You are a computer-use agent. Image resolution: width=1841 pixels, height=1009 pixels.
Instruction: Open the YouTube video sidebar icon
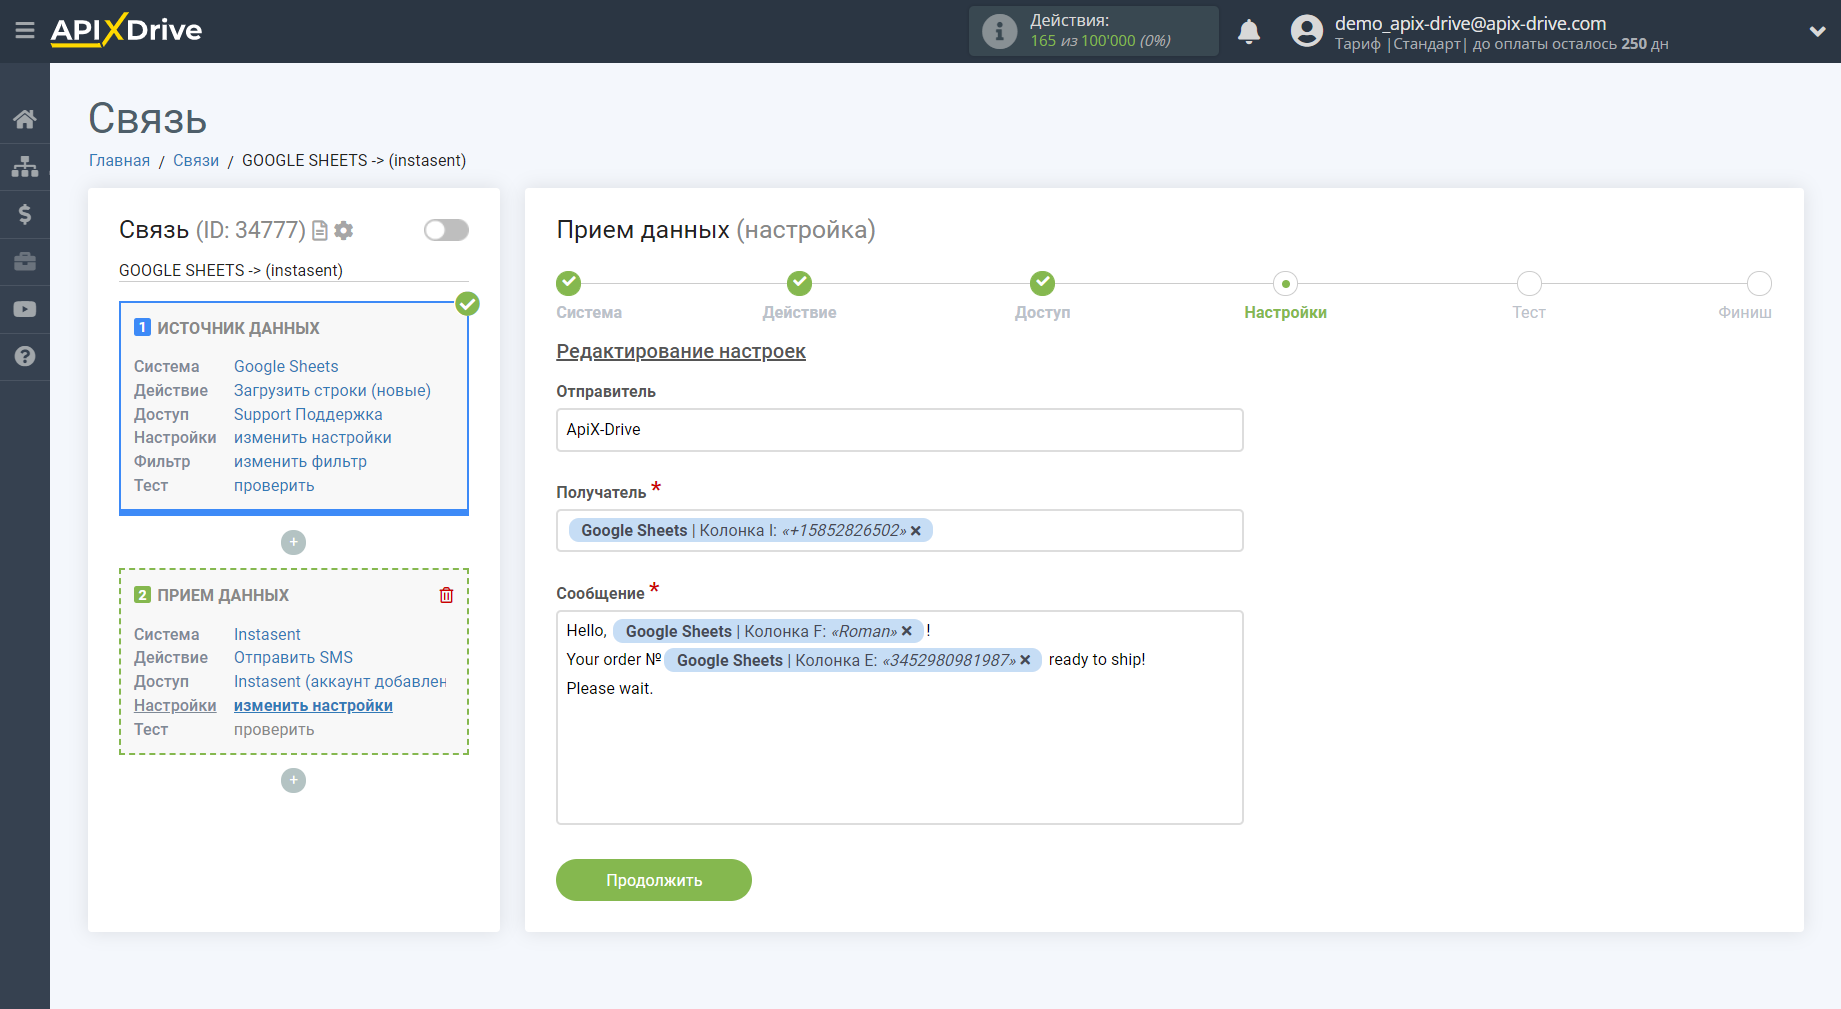[25, 309]
